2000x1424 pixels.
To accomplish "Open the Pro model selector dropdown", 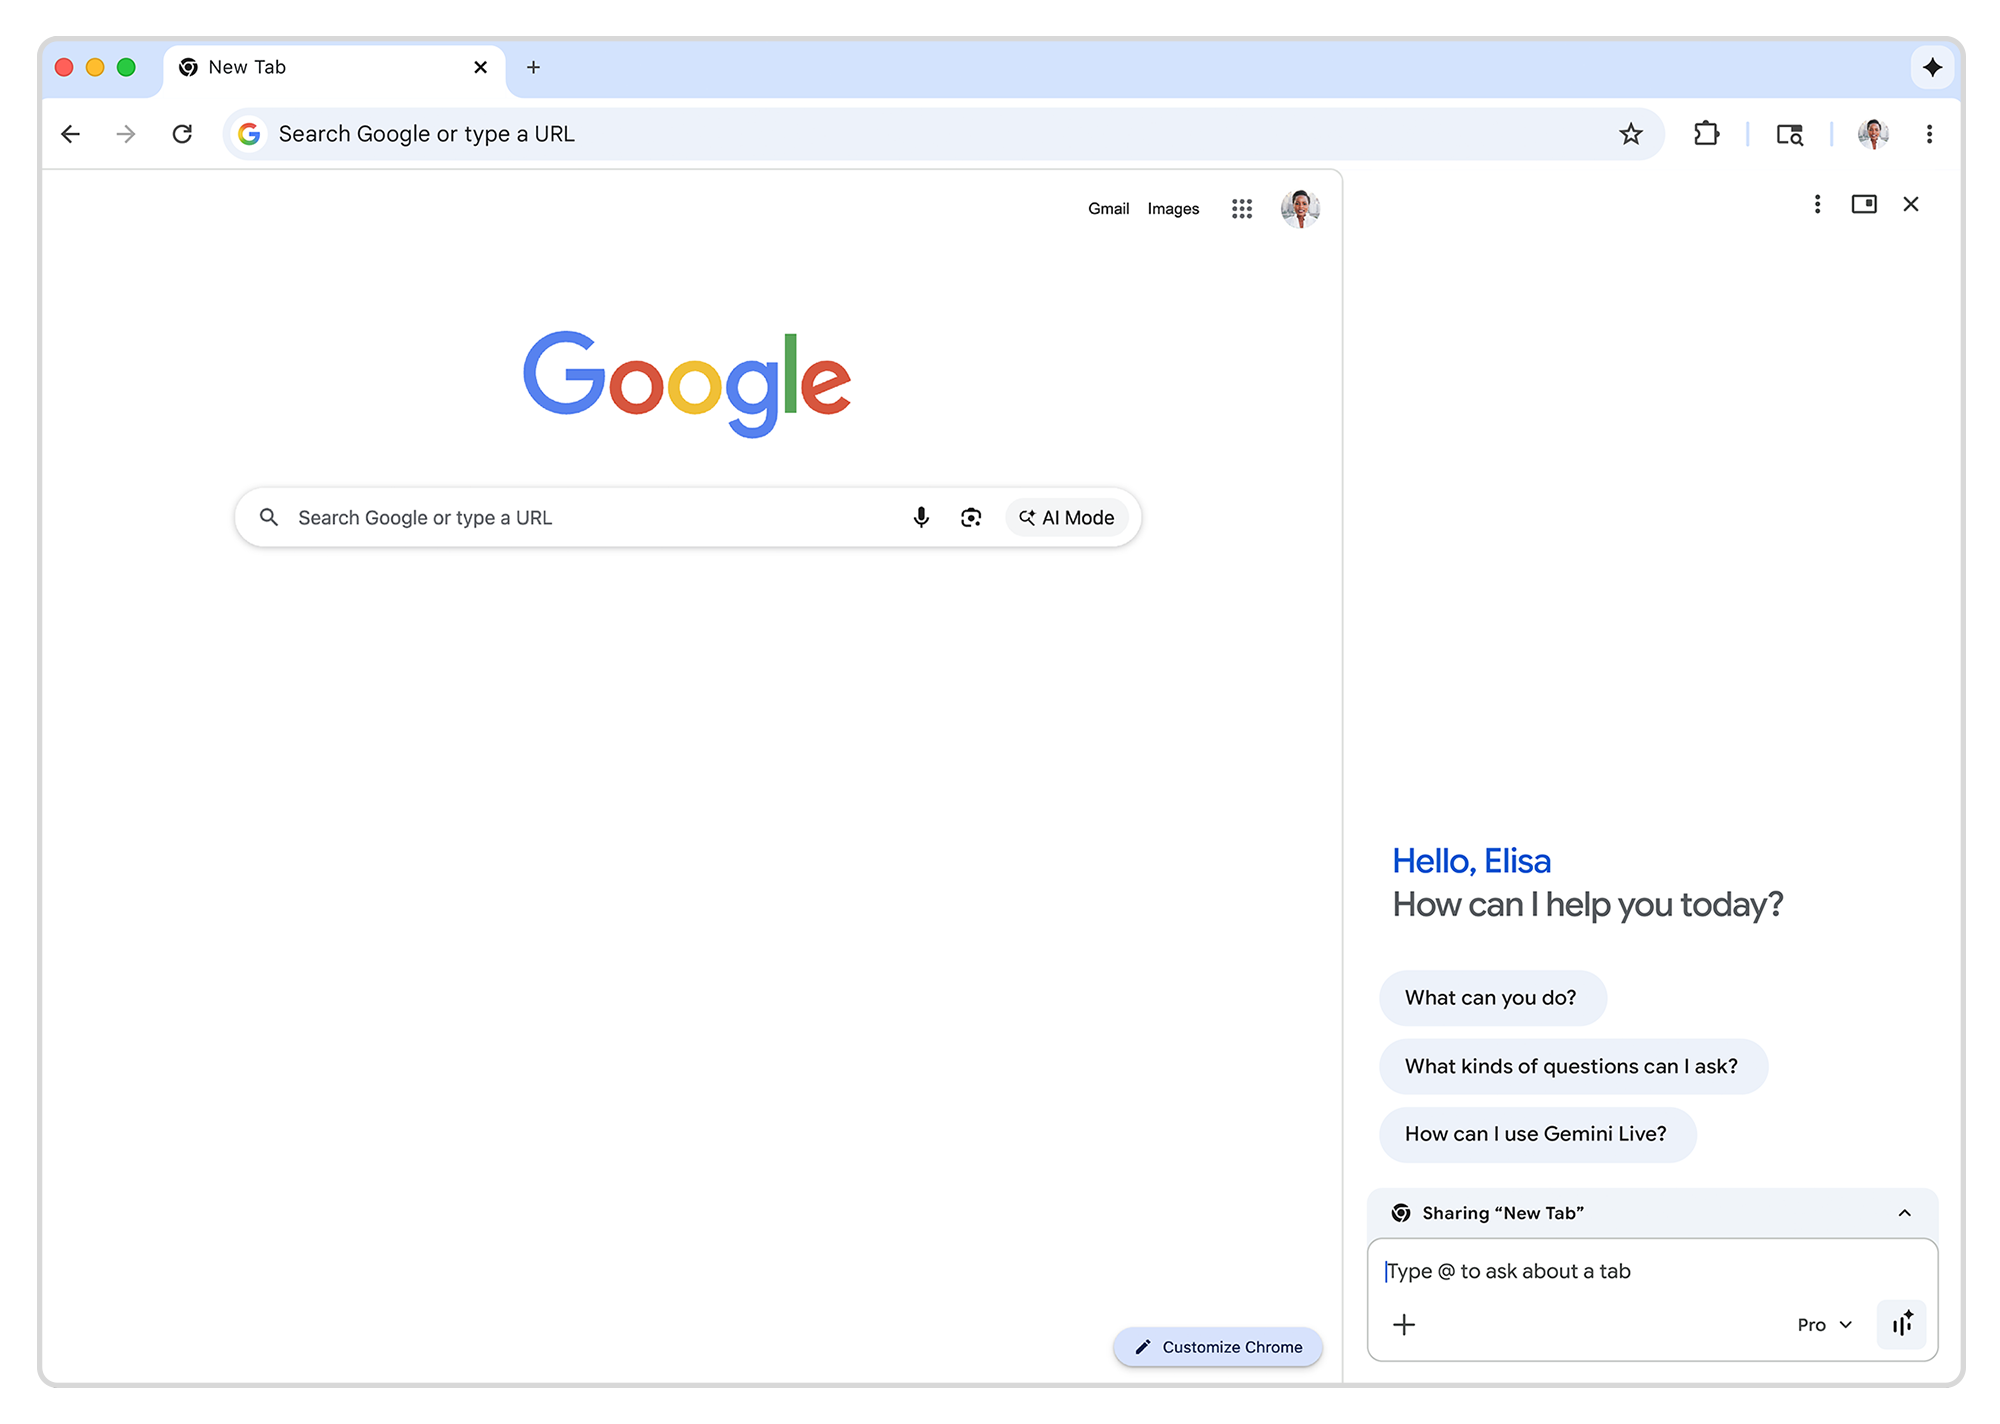I will 1823,1324.
